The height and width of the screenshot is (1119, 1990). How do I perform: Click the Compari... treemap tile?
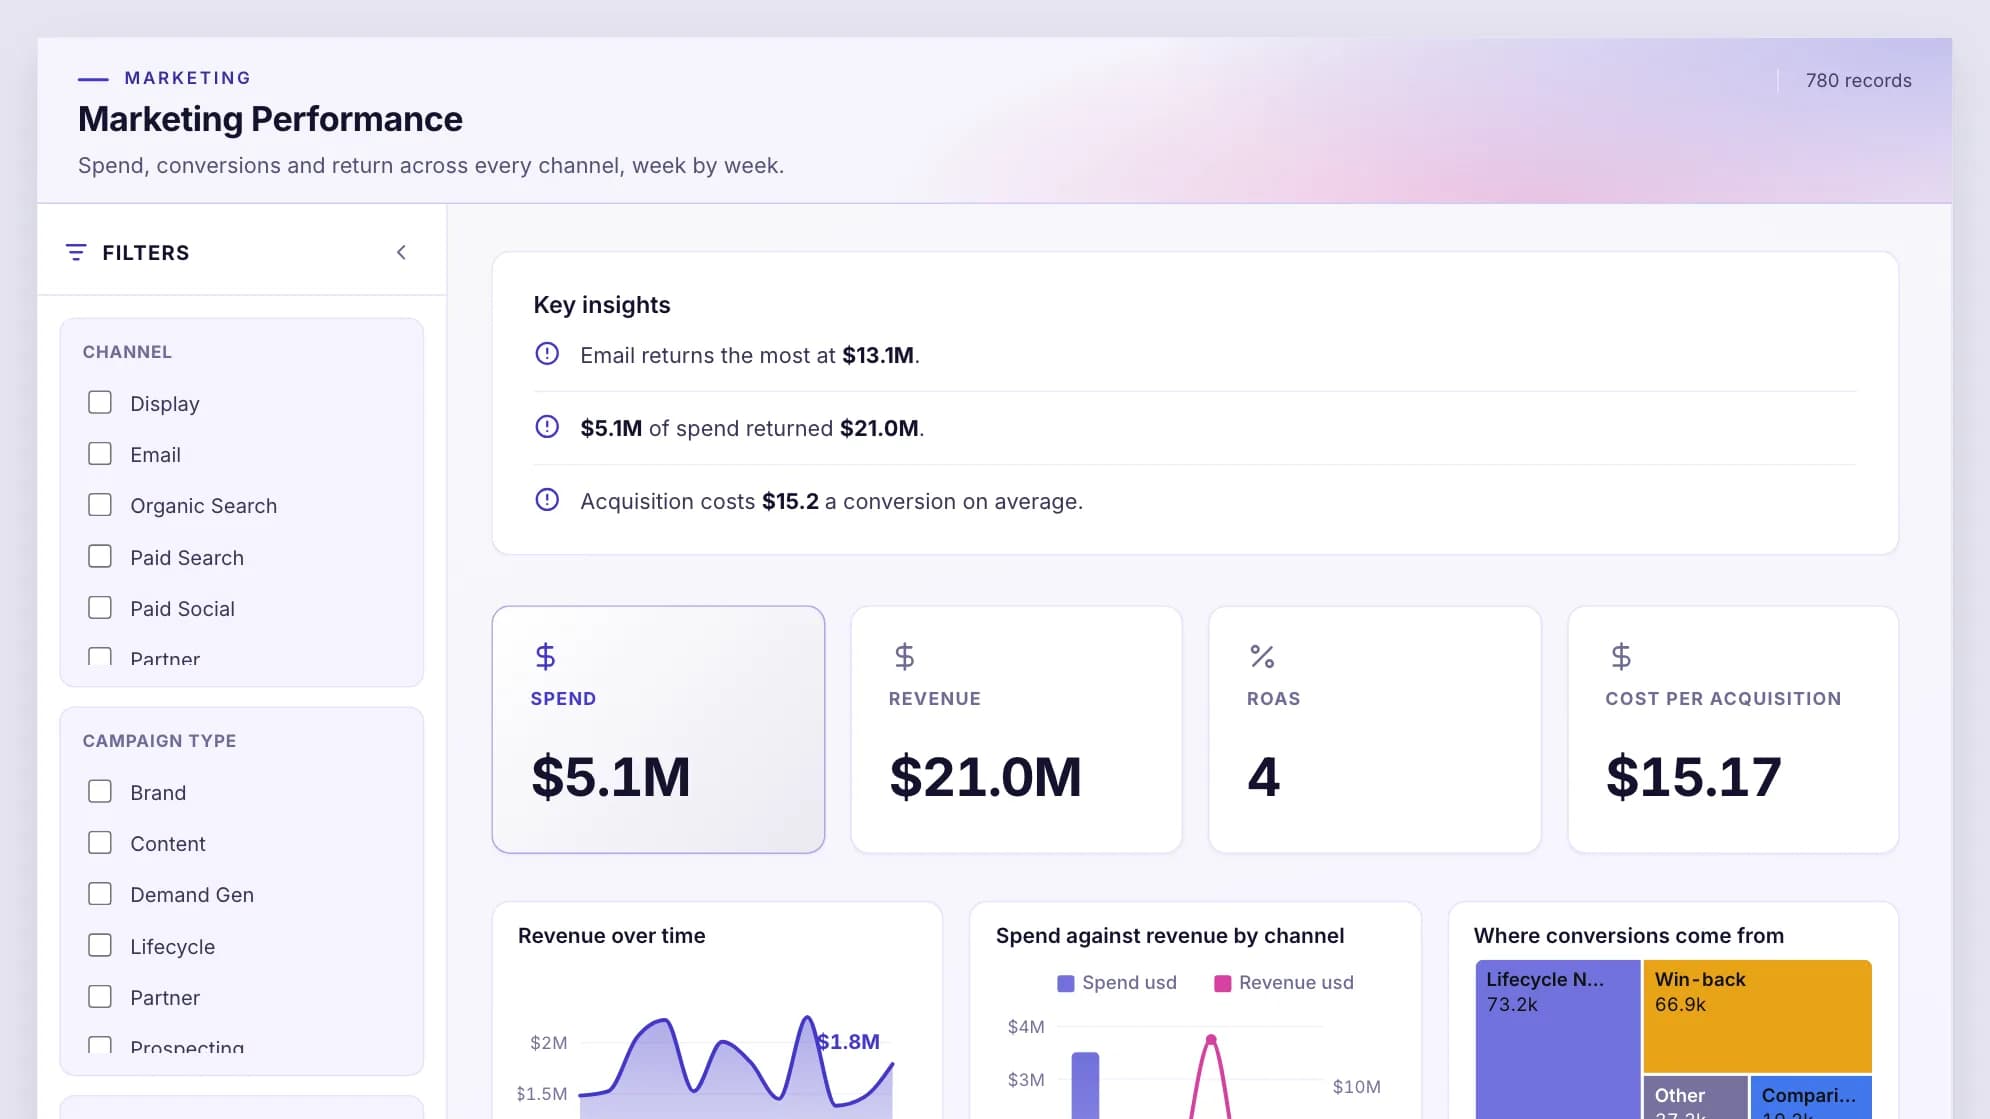(x=1811, y=1098)
